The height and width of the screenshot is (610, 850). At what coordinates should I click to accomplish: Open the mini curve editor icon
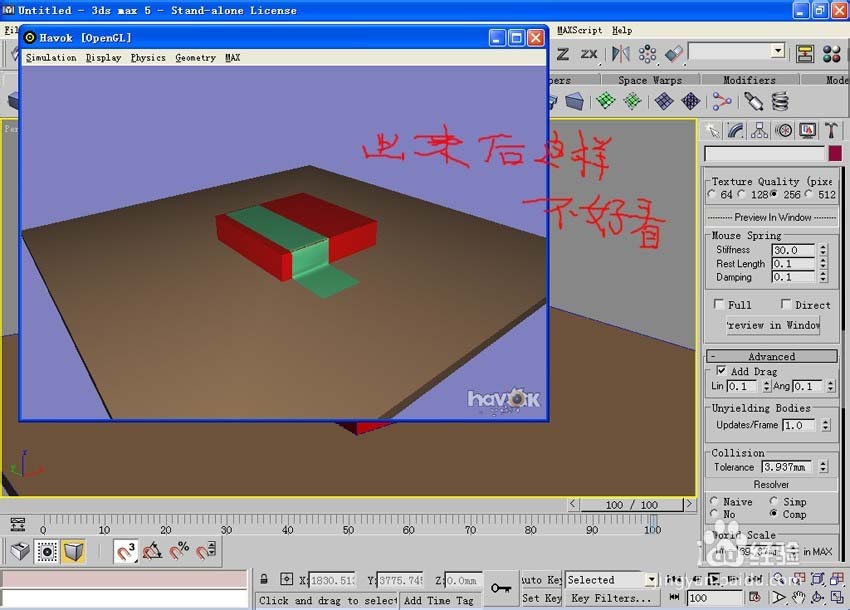coord(18,524)
